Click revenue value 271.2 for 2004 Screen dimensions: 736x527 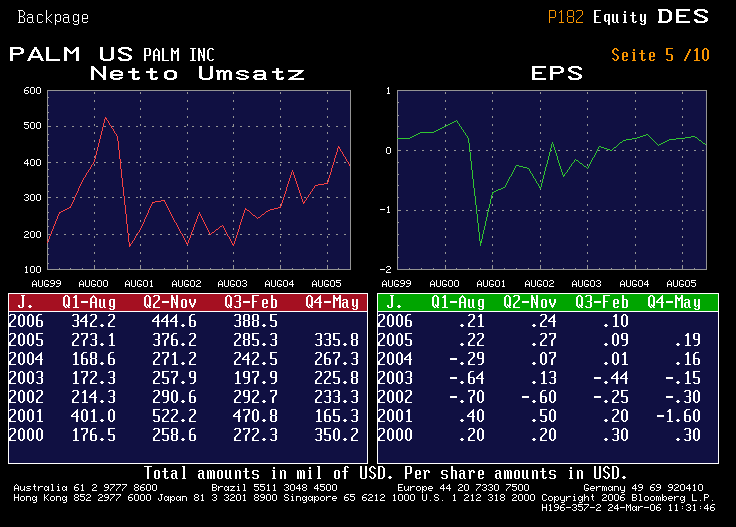[174, 359]
